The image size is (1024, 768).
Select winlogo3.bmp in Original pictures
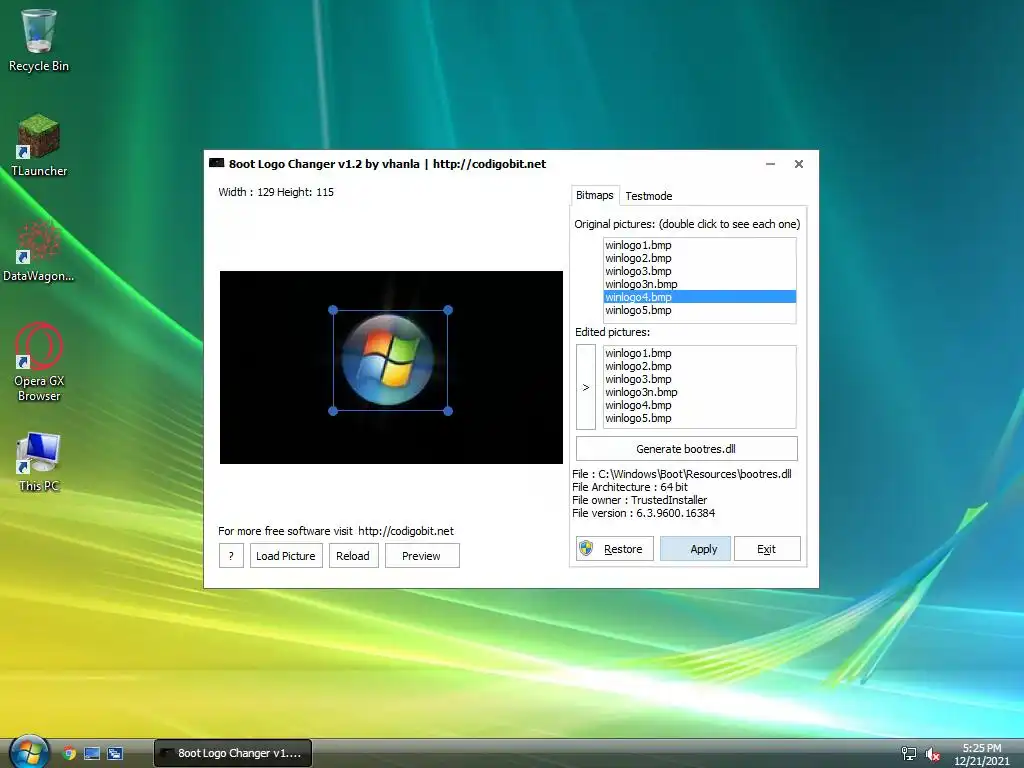(699, 271)
